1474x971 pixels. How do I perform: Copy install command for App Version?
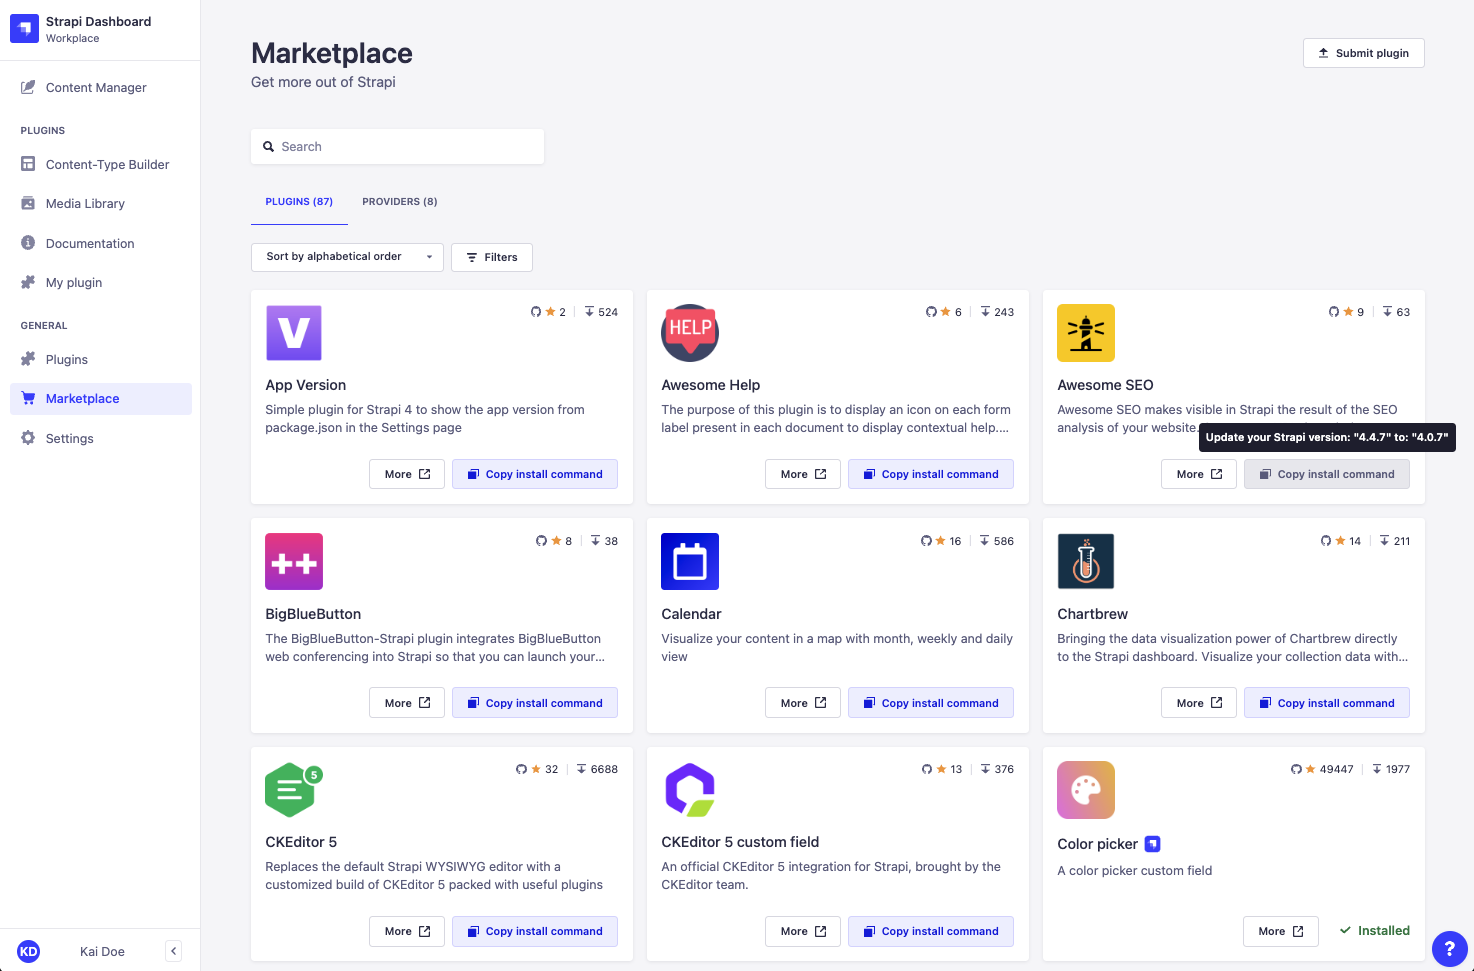click(534, 473)
